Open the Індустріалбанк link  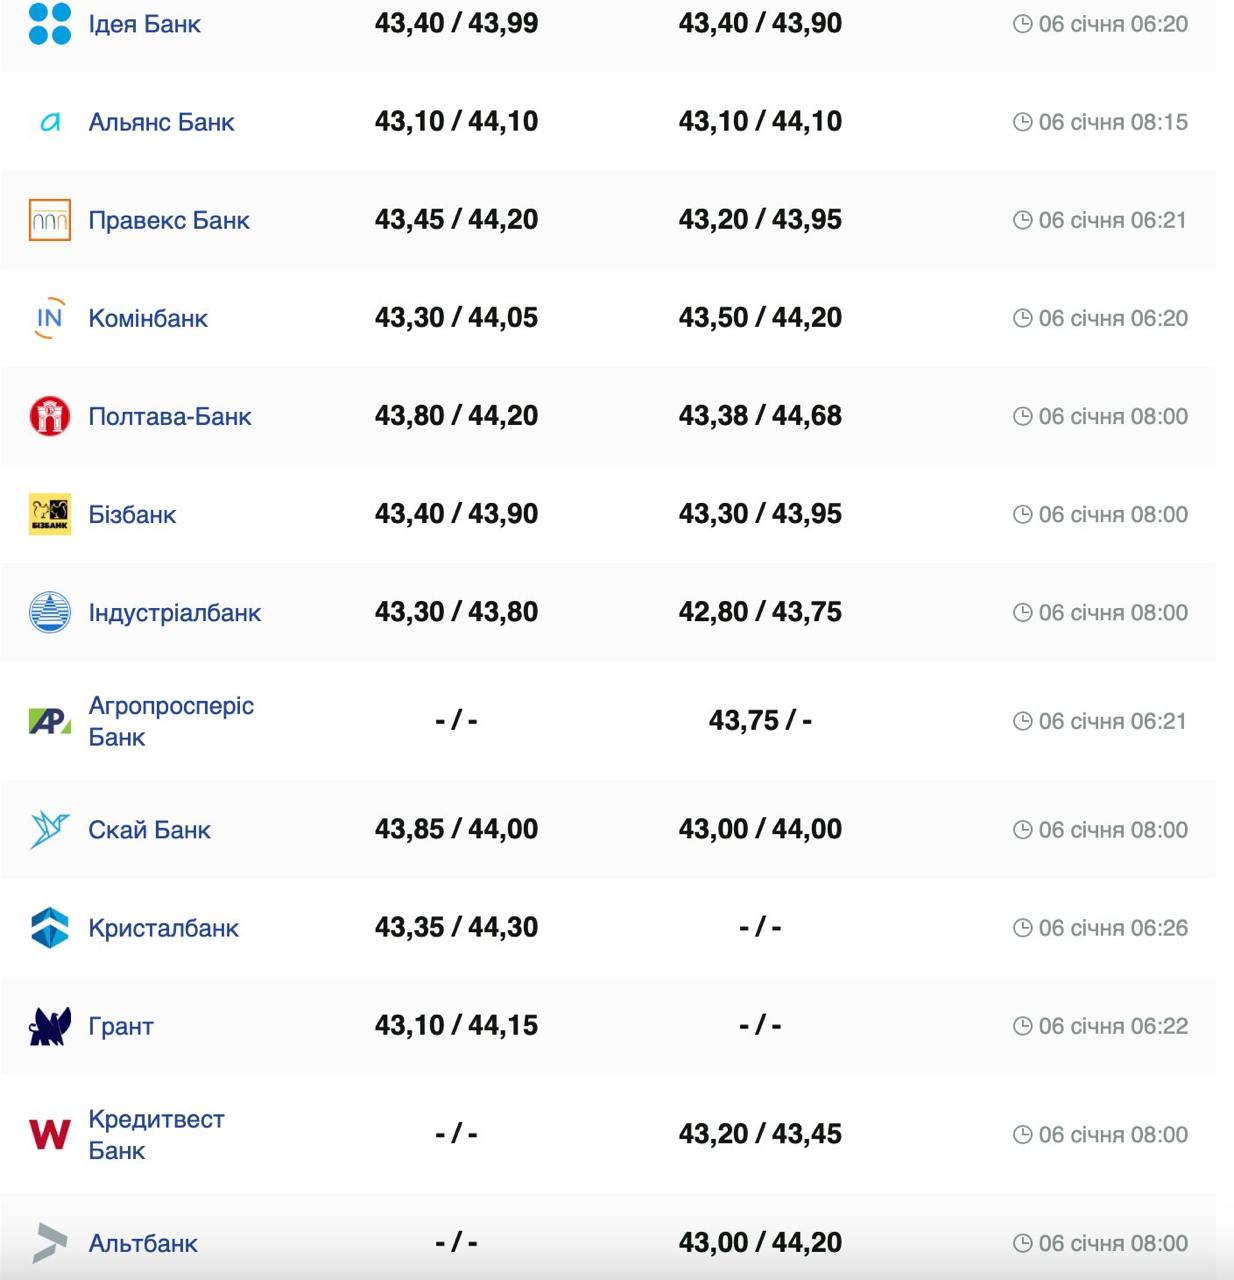tap(175, 612)
